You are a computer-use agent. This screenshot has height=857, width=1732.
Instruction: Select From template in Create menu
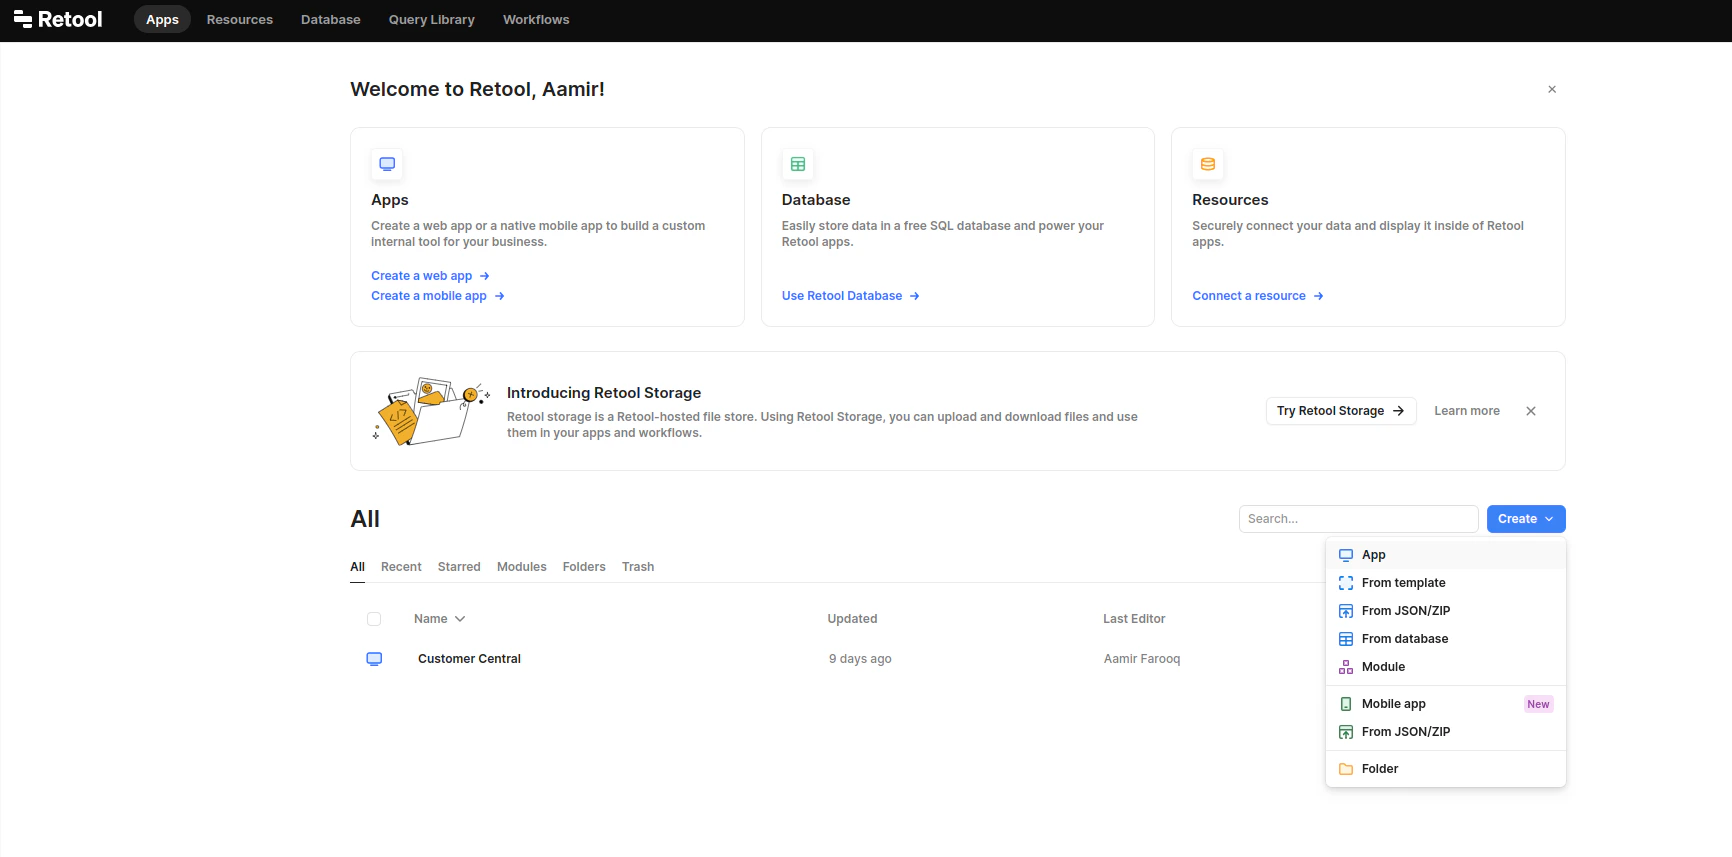pos(1446,583)
